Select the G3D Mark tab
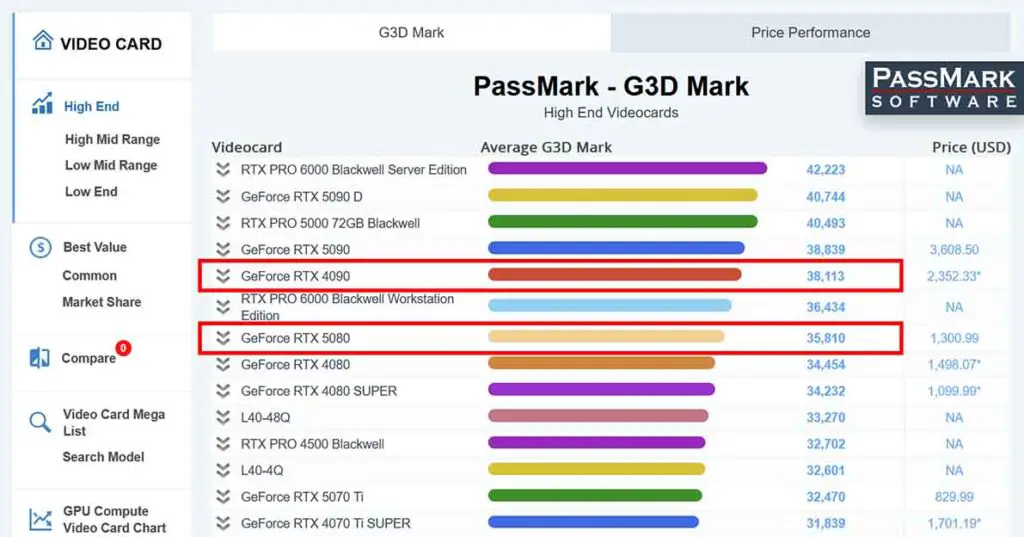The image size is (1024, 537). tap(411, 32)
